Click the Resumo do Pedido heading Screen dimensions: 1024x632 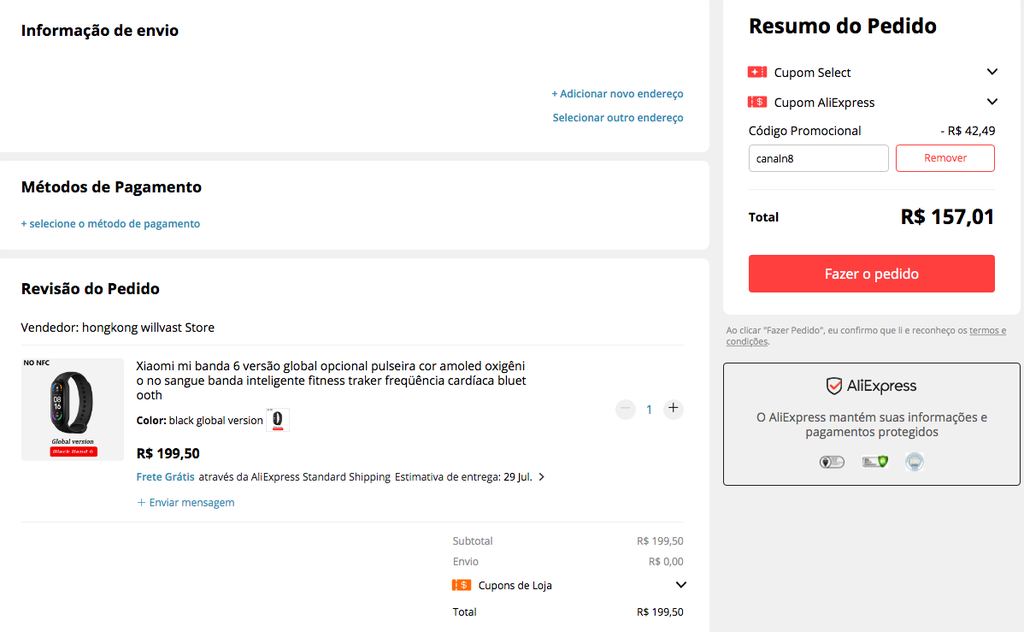point(842,26)
